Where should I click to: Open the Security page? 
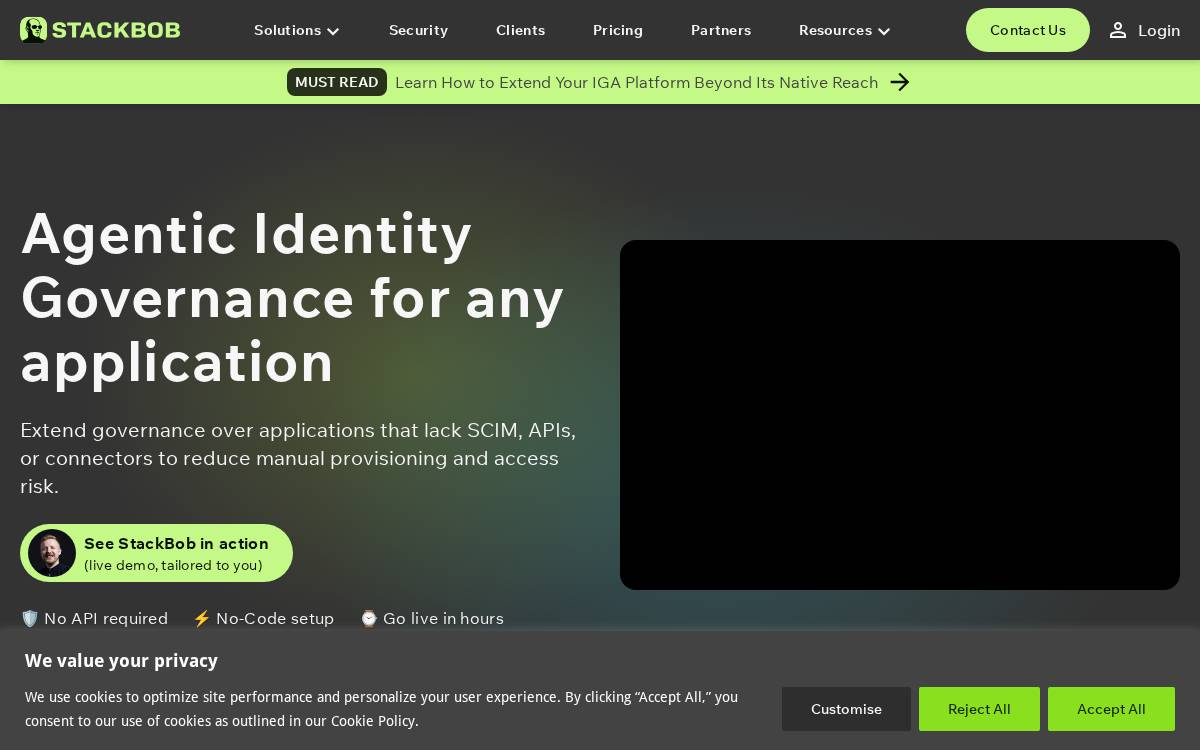(x=418, y=30)
